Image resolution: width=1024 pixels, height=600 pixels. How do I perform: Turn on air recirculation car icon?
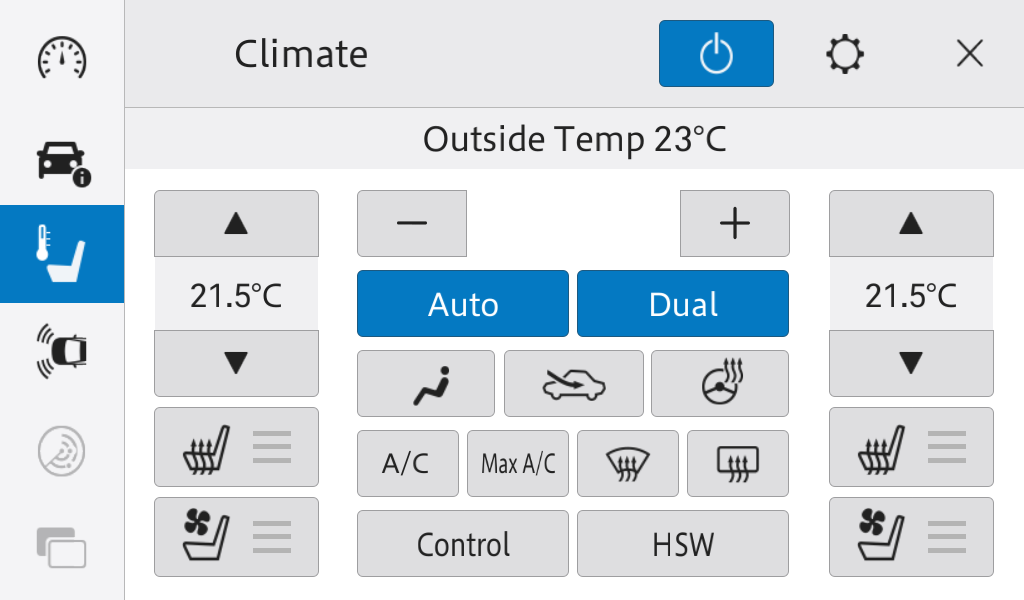(573, 383)
